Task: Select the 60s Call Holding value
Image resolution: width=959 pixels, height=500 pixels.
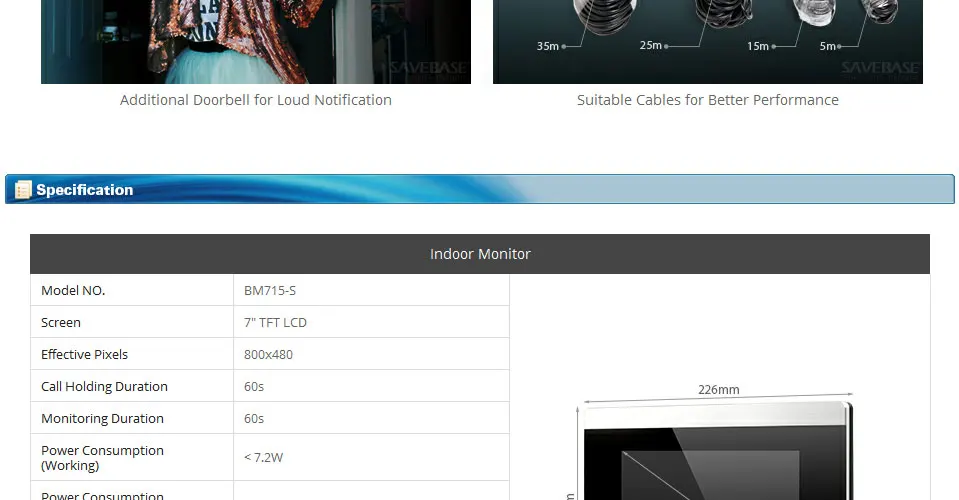Action: click(x=254, y=386)
